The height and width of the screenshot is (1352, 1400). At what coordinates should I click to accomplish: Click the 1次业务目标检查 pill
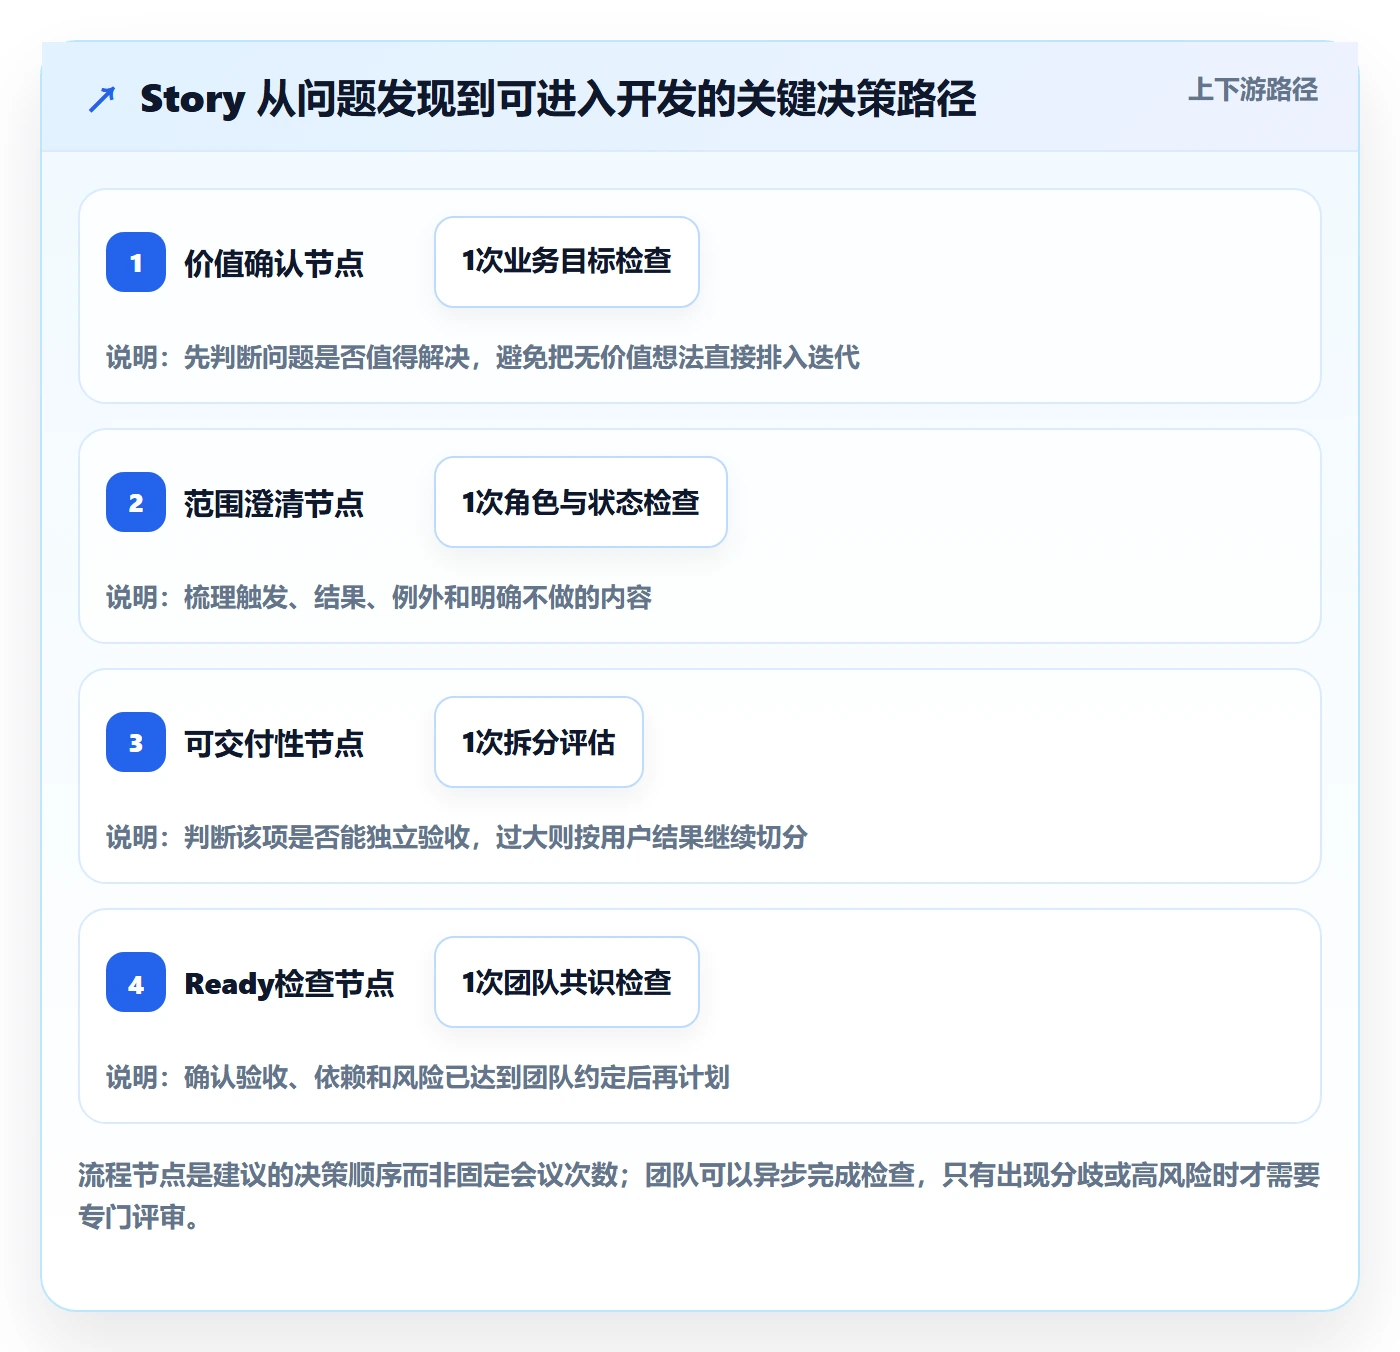tap(567, 262)
